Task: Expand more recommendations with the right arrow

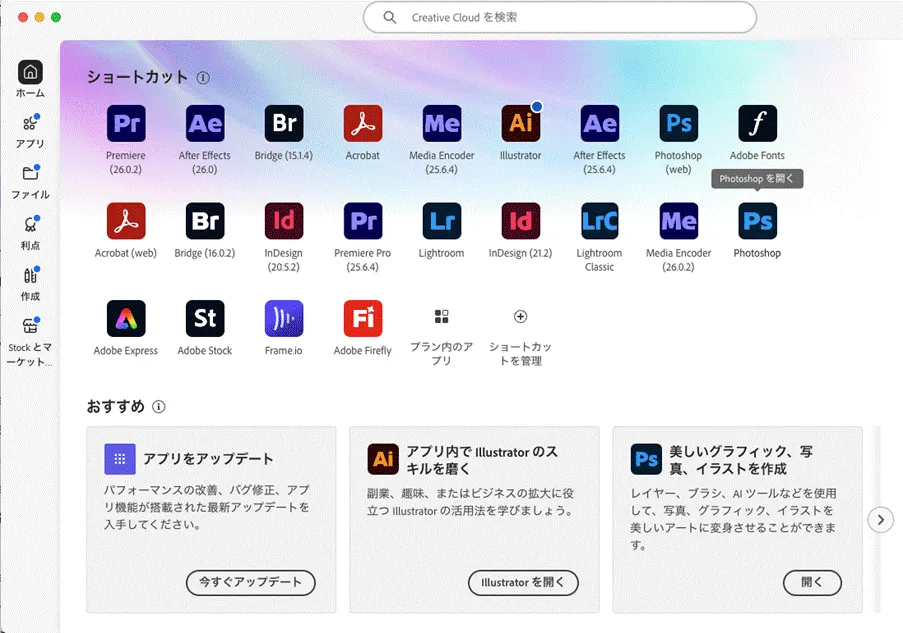Action: (881, 520)
